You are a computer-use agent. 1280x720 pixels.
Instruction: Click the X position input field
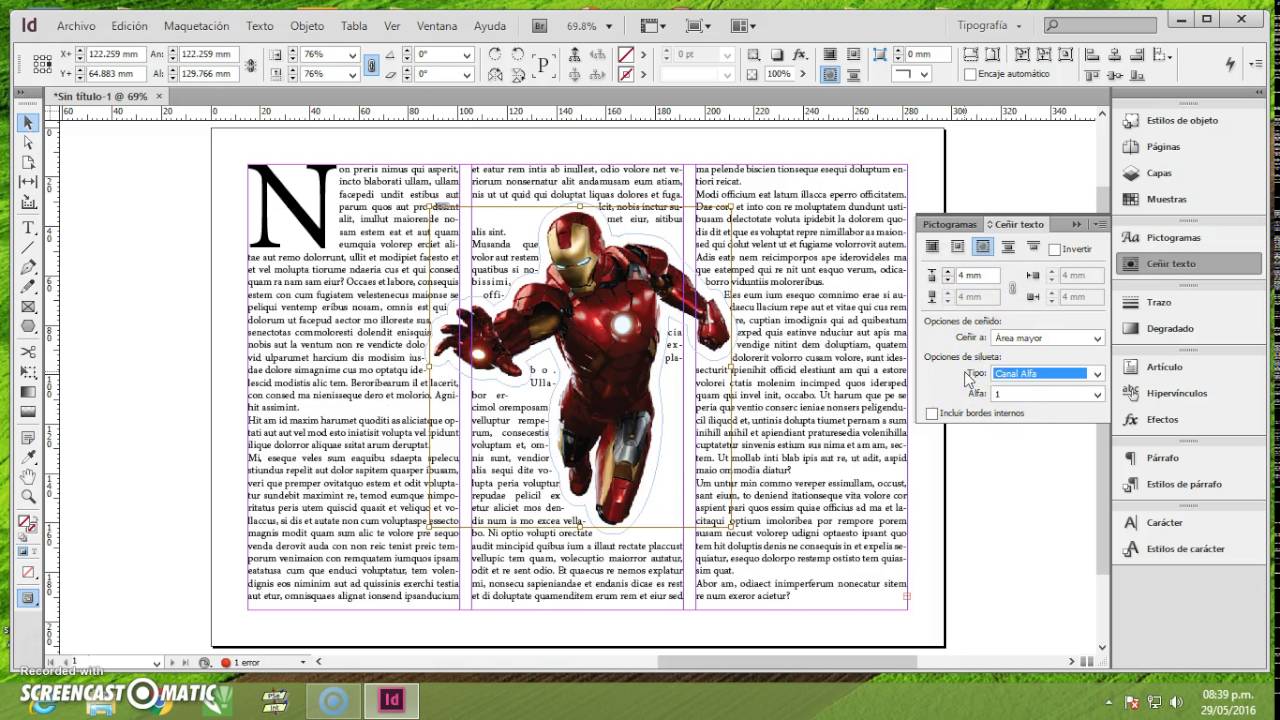[x=115, y=55]
